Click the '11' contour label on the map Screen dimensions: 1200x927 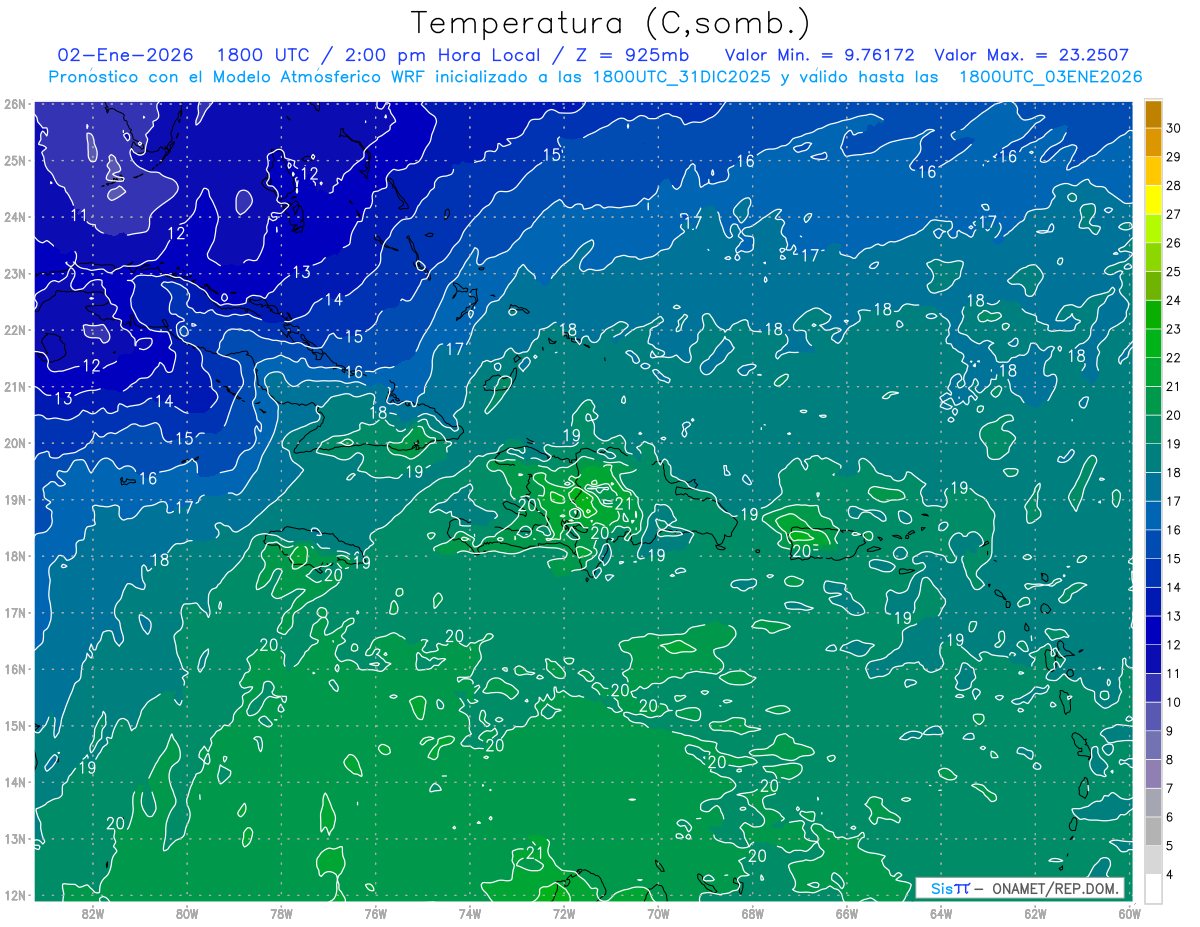(79, 215)
